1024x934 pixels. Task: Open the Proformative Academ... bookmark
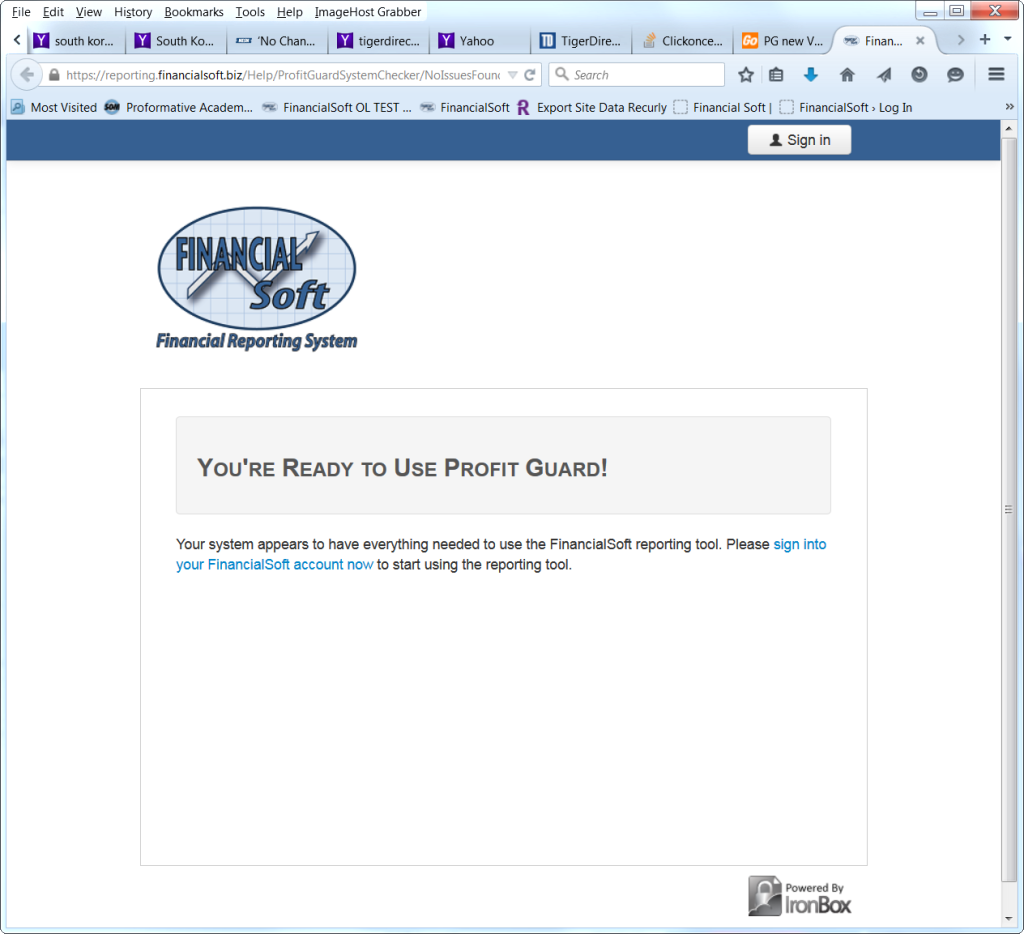[x=179, y=107]
